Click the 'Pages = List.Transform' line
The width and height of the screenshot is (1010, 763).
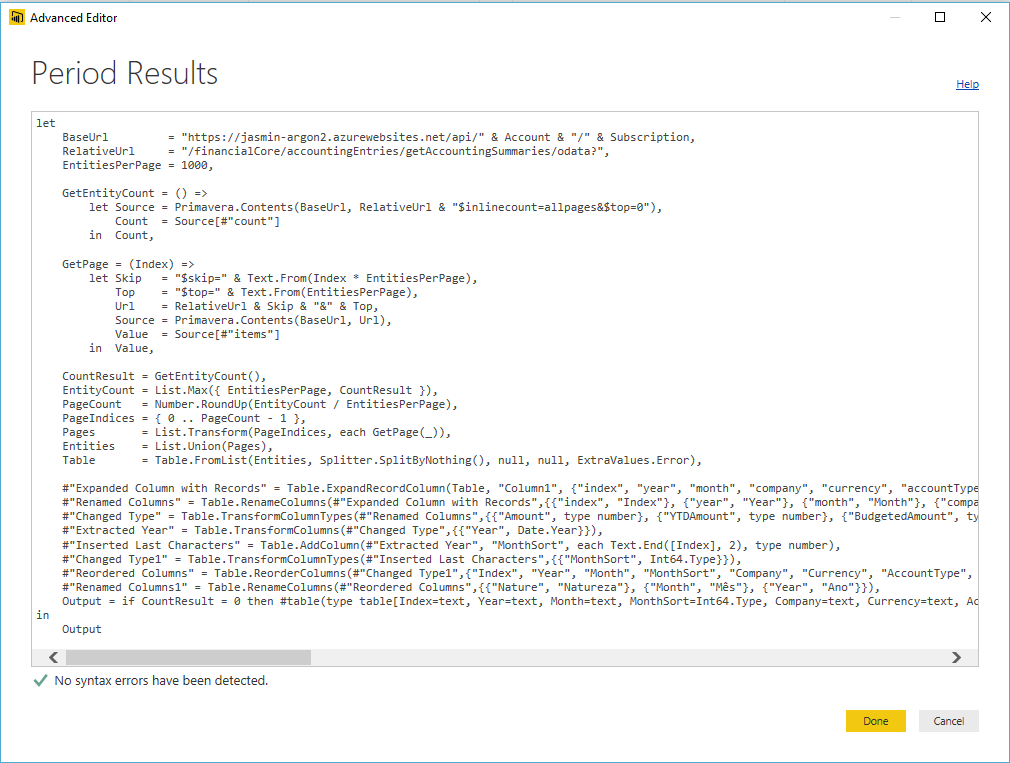256,433
